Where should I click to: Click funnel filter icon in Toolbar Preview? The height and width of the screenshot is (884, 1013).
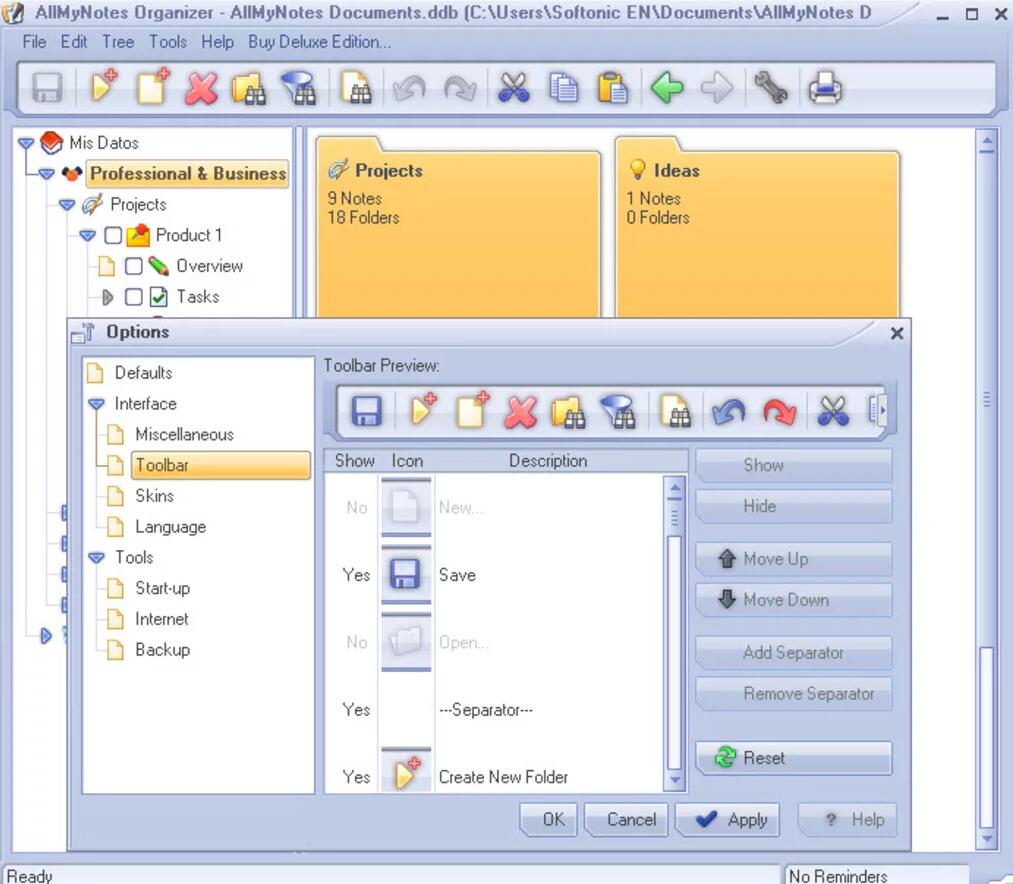[619, 412]
